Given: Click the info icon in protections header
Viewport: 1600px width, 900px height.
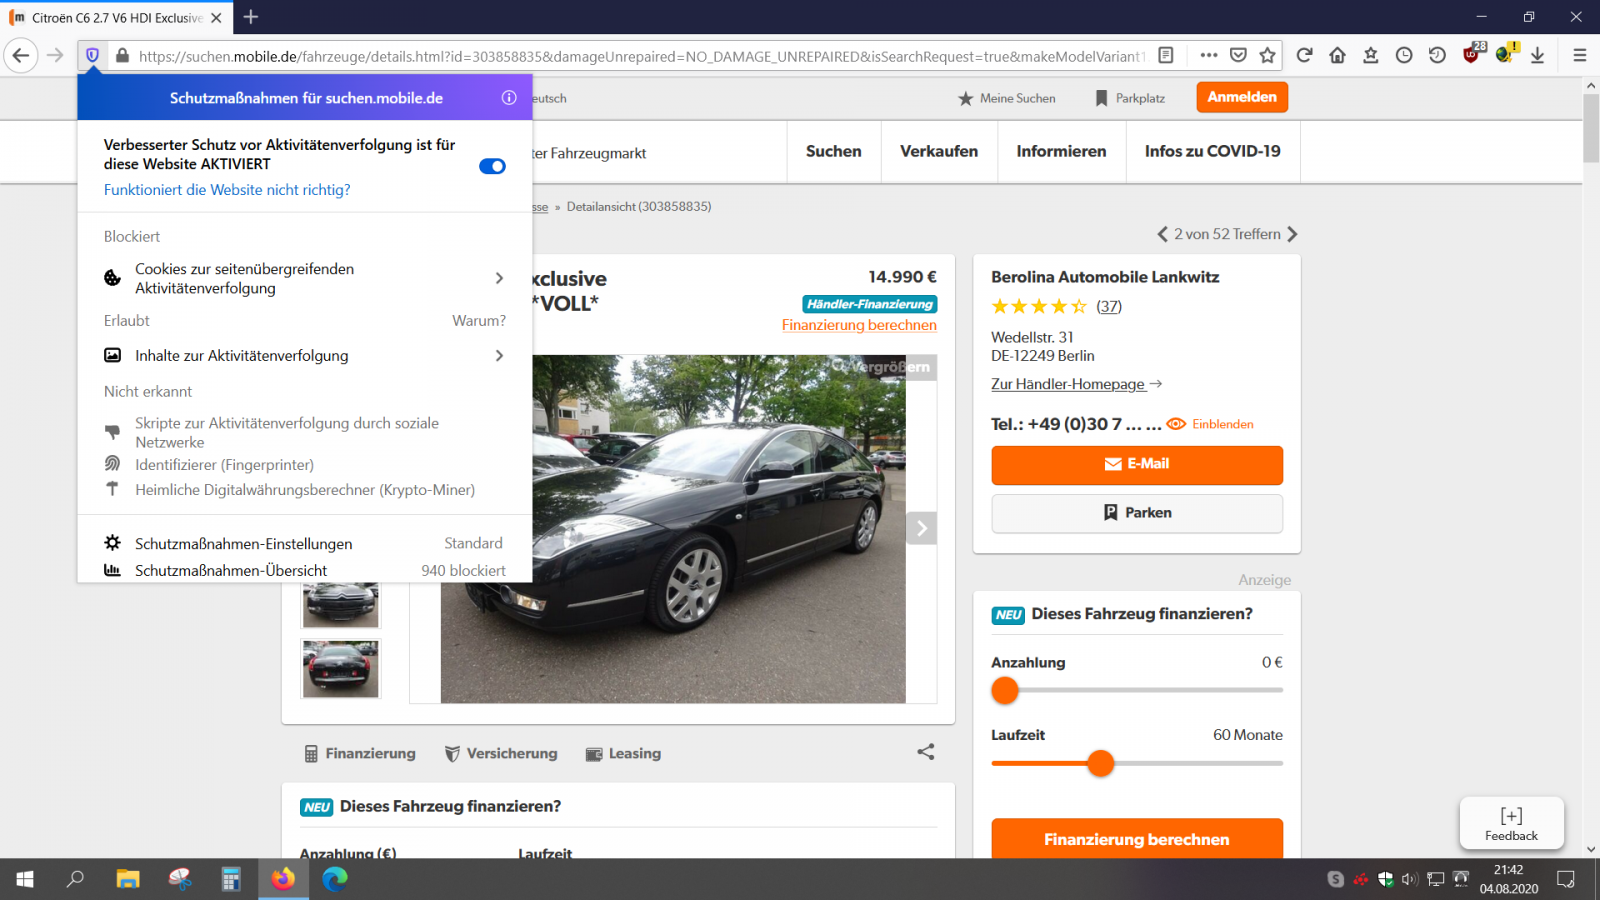Looking at the screenshot, I should pos(509,98).
